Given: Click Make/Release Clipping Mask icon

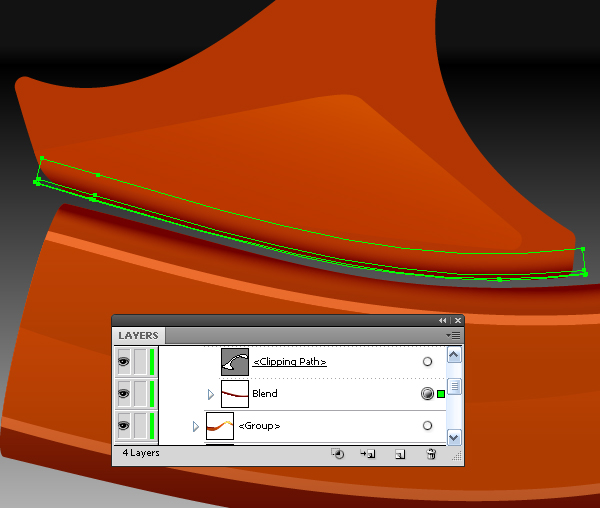Looking at the screenshot, I should [x=338, y=454].
